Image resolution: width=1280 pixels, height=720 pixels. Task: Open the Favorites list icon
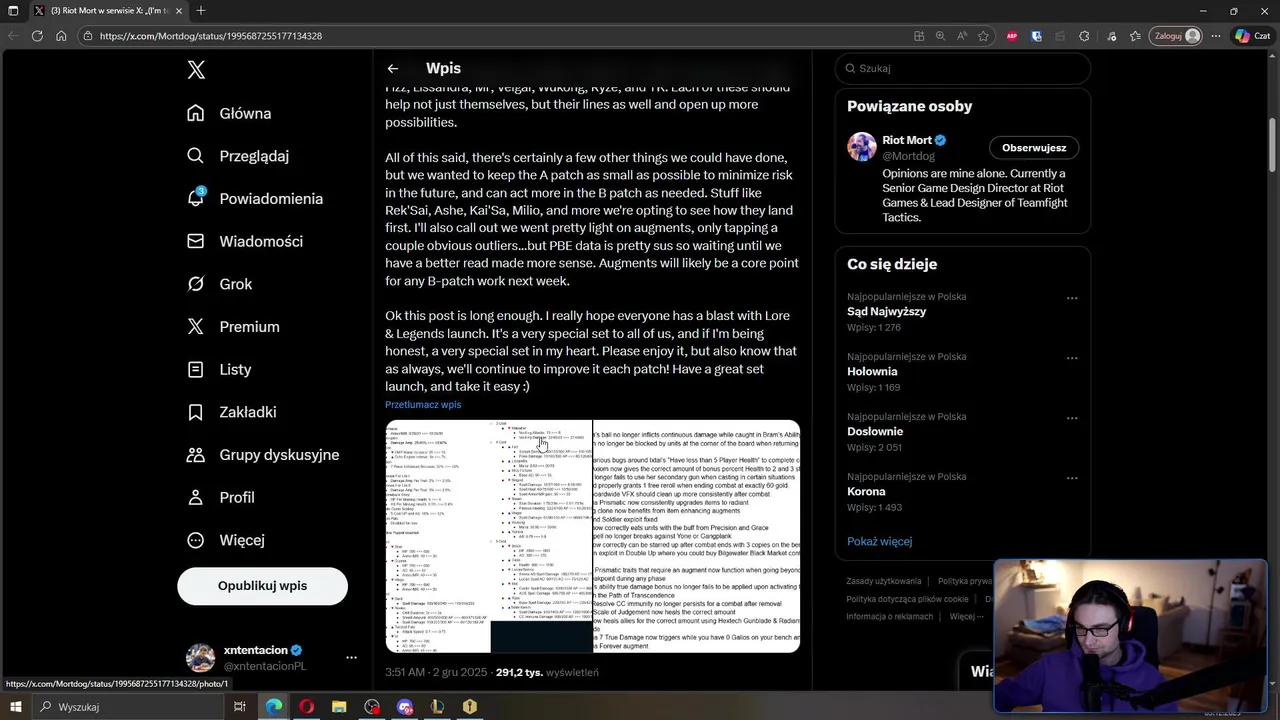tap(1135, 36)
